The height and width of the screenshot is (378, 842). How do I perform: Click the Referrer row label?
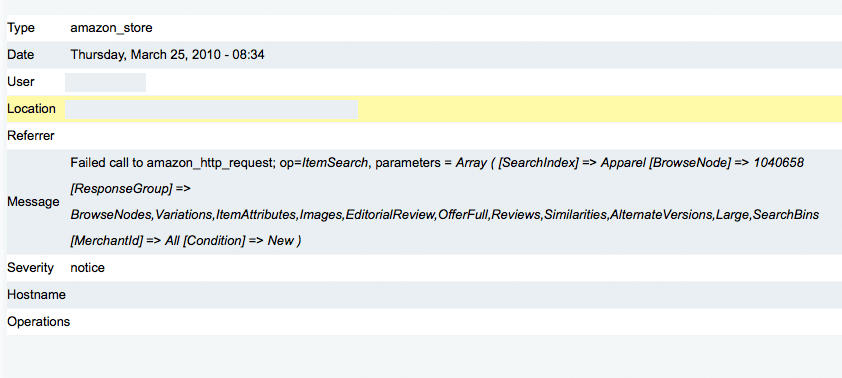click(31, 136)
